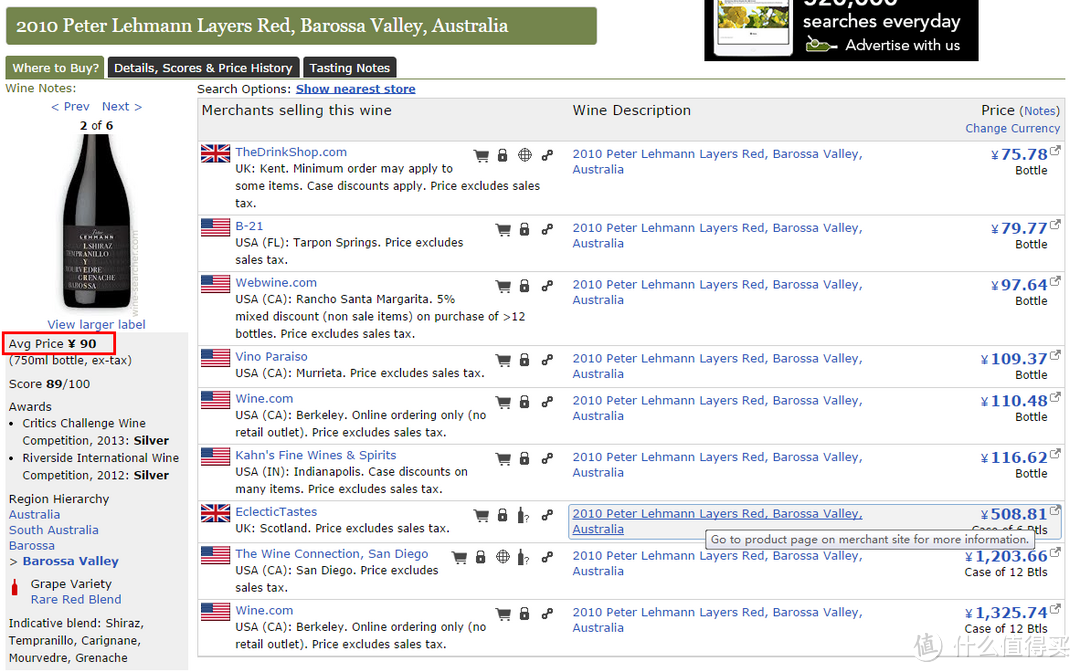
Task: Open the Kahn's Fine Wines & Spirits link
Action: click(x=315, y=455)
